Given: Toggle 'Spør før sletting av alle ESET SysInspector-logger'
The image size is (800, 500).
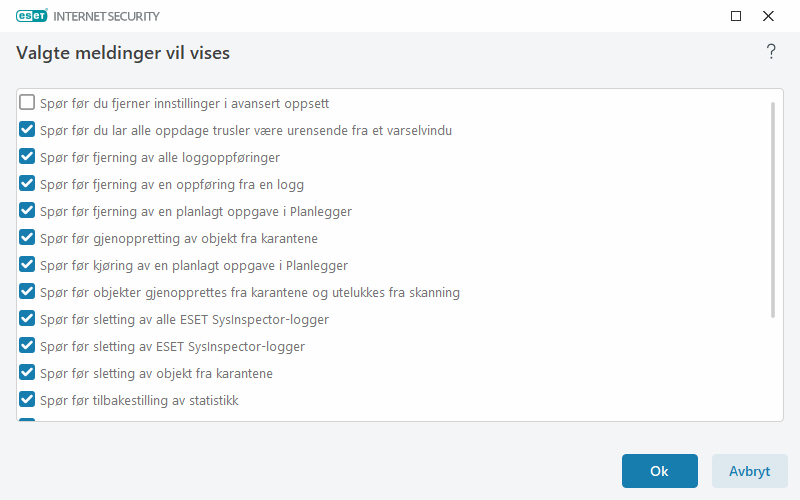Looking at the screenshot, I should (x=28, y=319).
